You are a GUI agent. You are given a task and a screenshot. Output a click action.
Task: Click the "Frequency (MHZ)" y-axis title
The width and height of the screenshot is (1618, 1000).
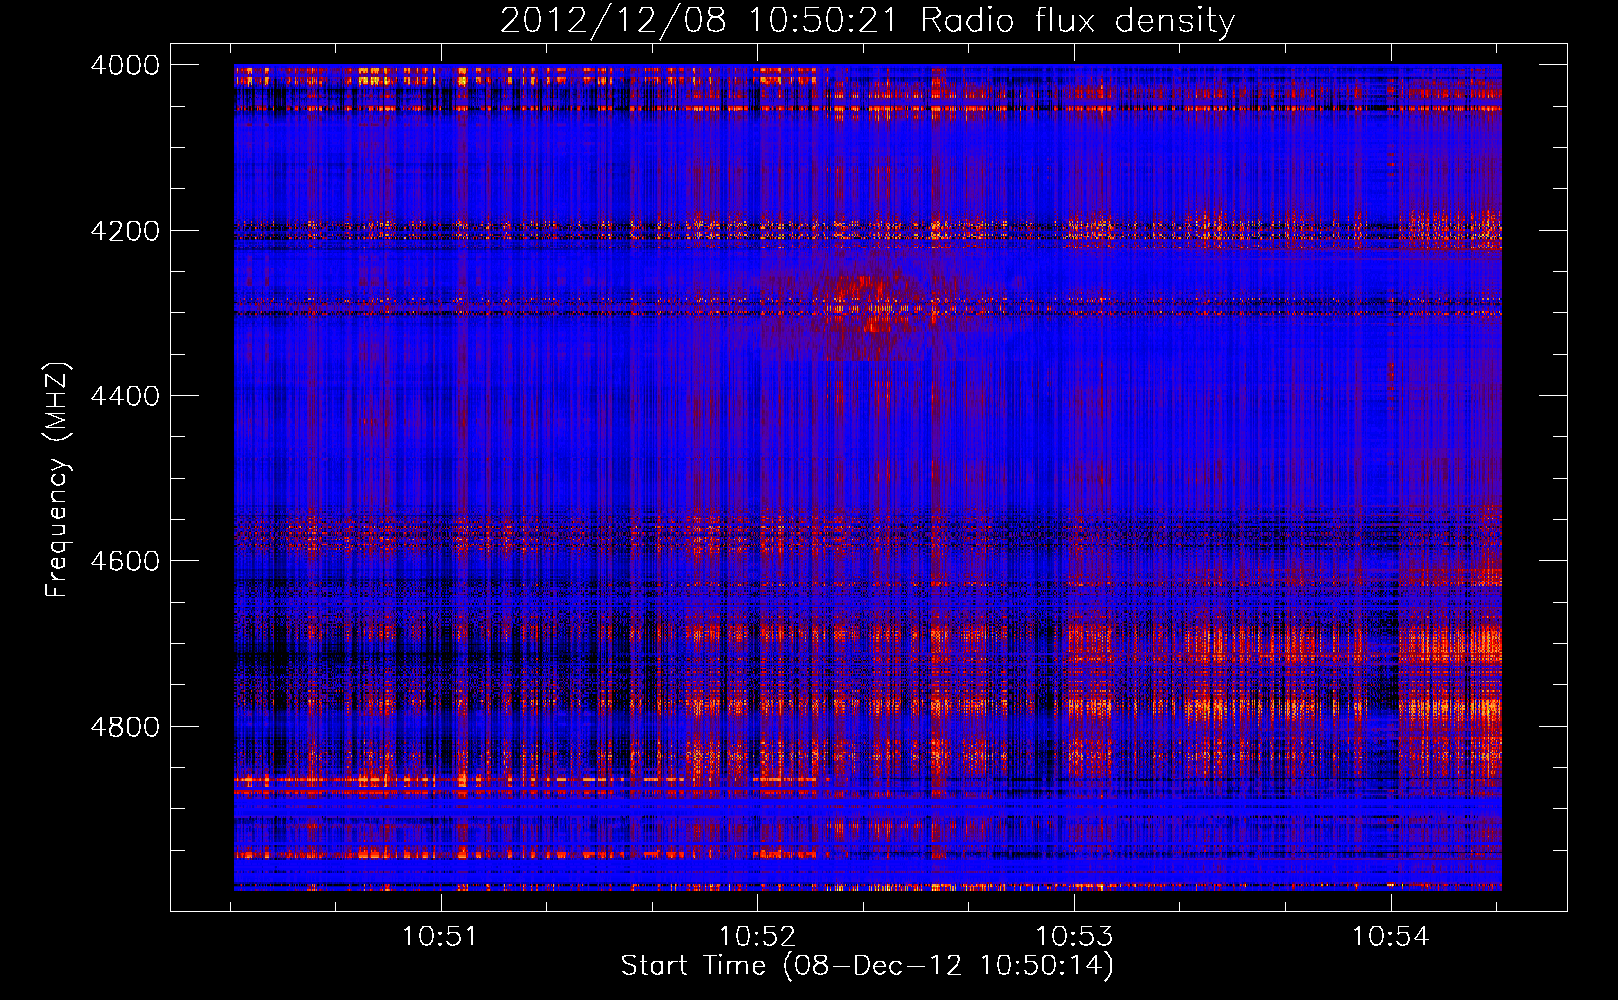click(58, 479)
